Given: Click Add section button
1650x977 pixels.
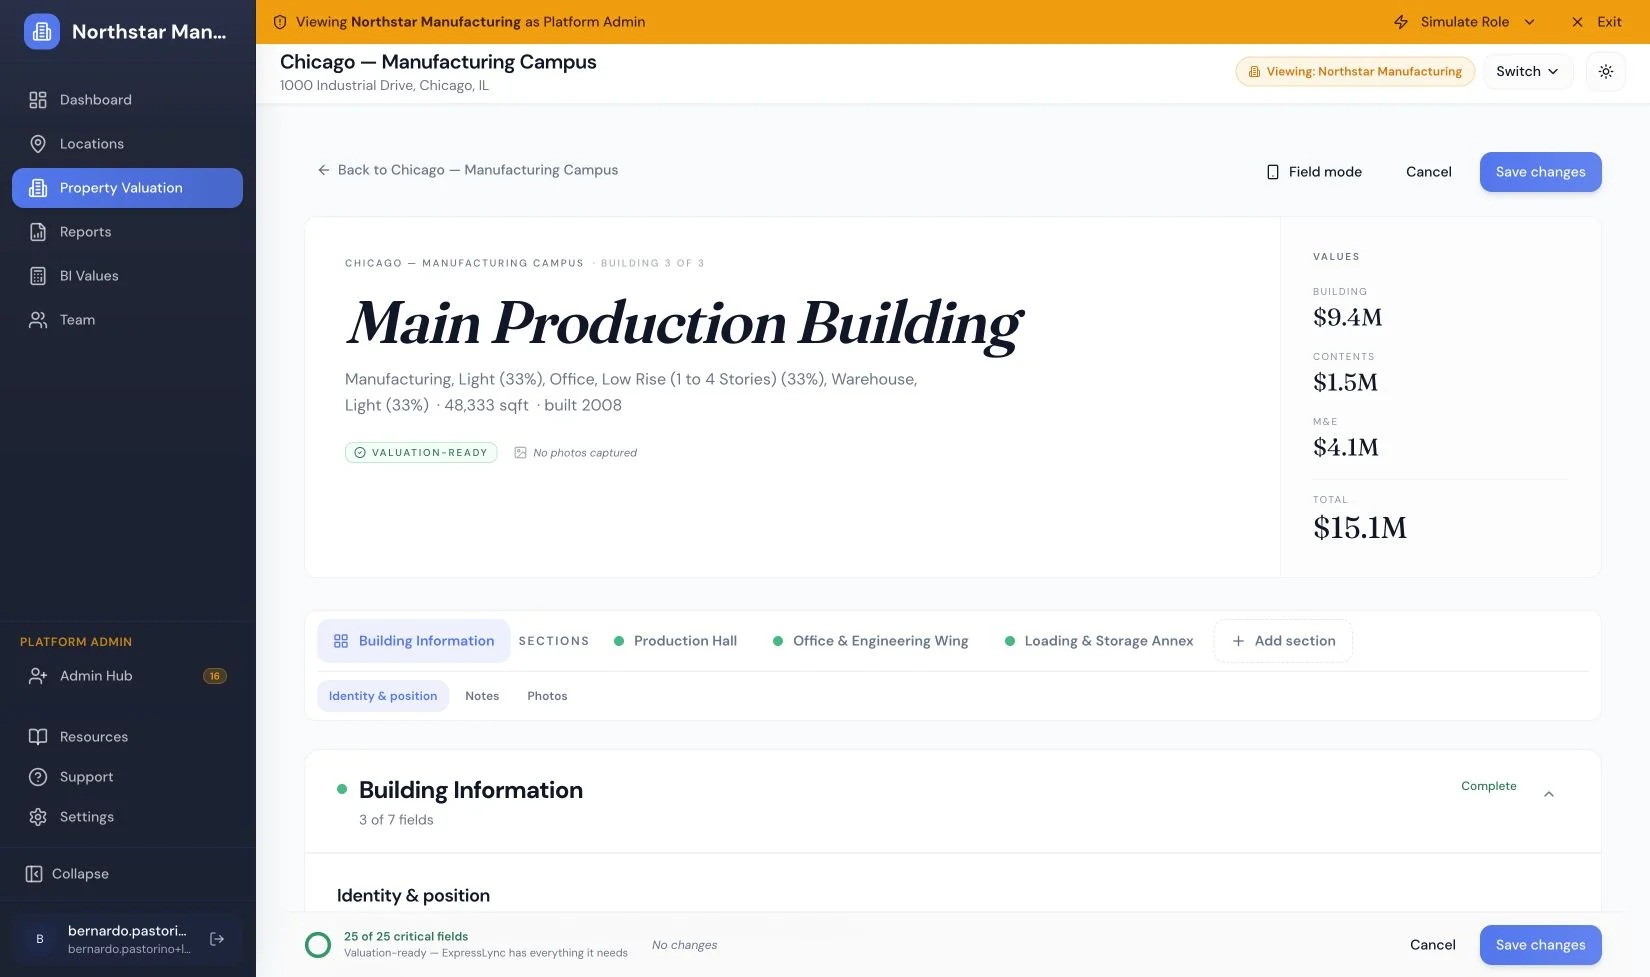Looking at the screenshot, I should pyautogui.click(x=1283, y=641).
